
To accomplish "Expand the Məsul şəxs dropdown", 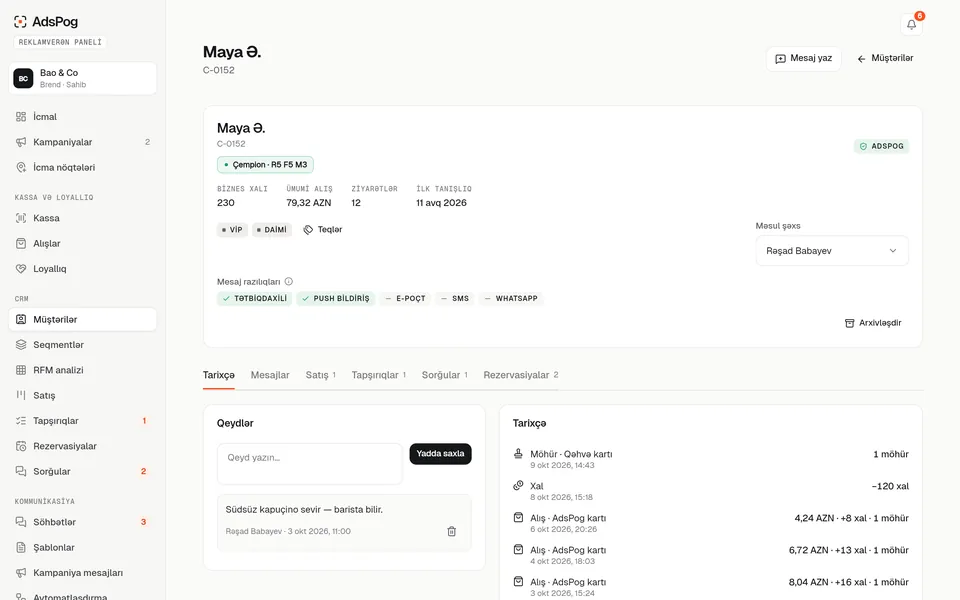I will tap(832, 251).
